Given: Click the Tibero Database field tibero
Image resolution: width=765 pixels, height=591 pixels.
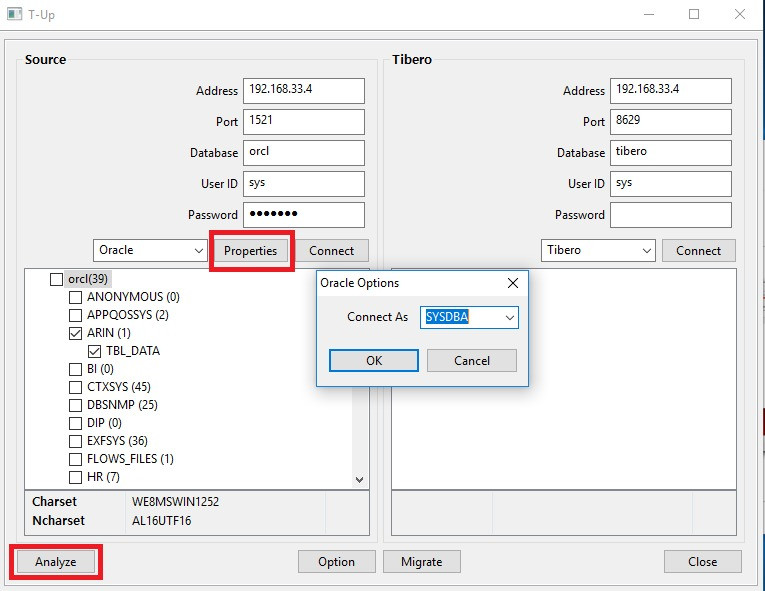Looking at the screenshot, I should coord(671,153).
